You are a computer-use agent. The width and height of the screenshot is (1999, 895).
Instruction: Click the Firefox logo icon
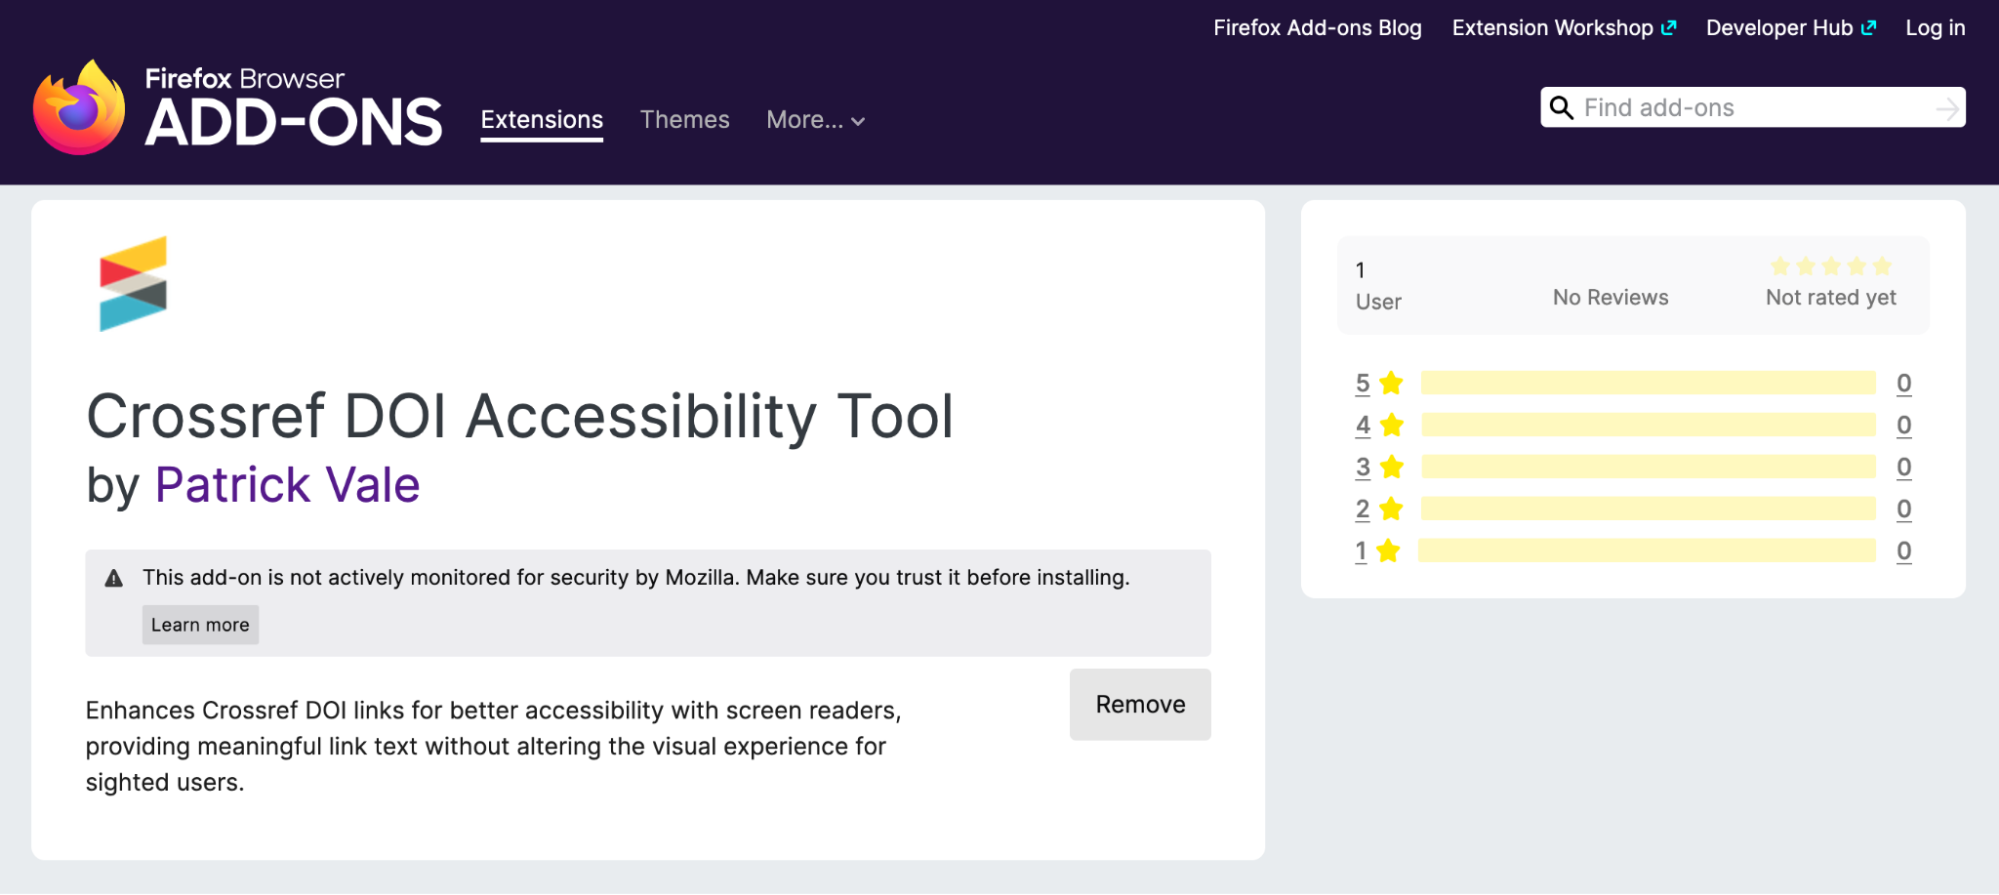(x=79, y=108)
